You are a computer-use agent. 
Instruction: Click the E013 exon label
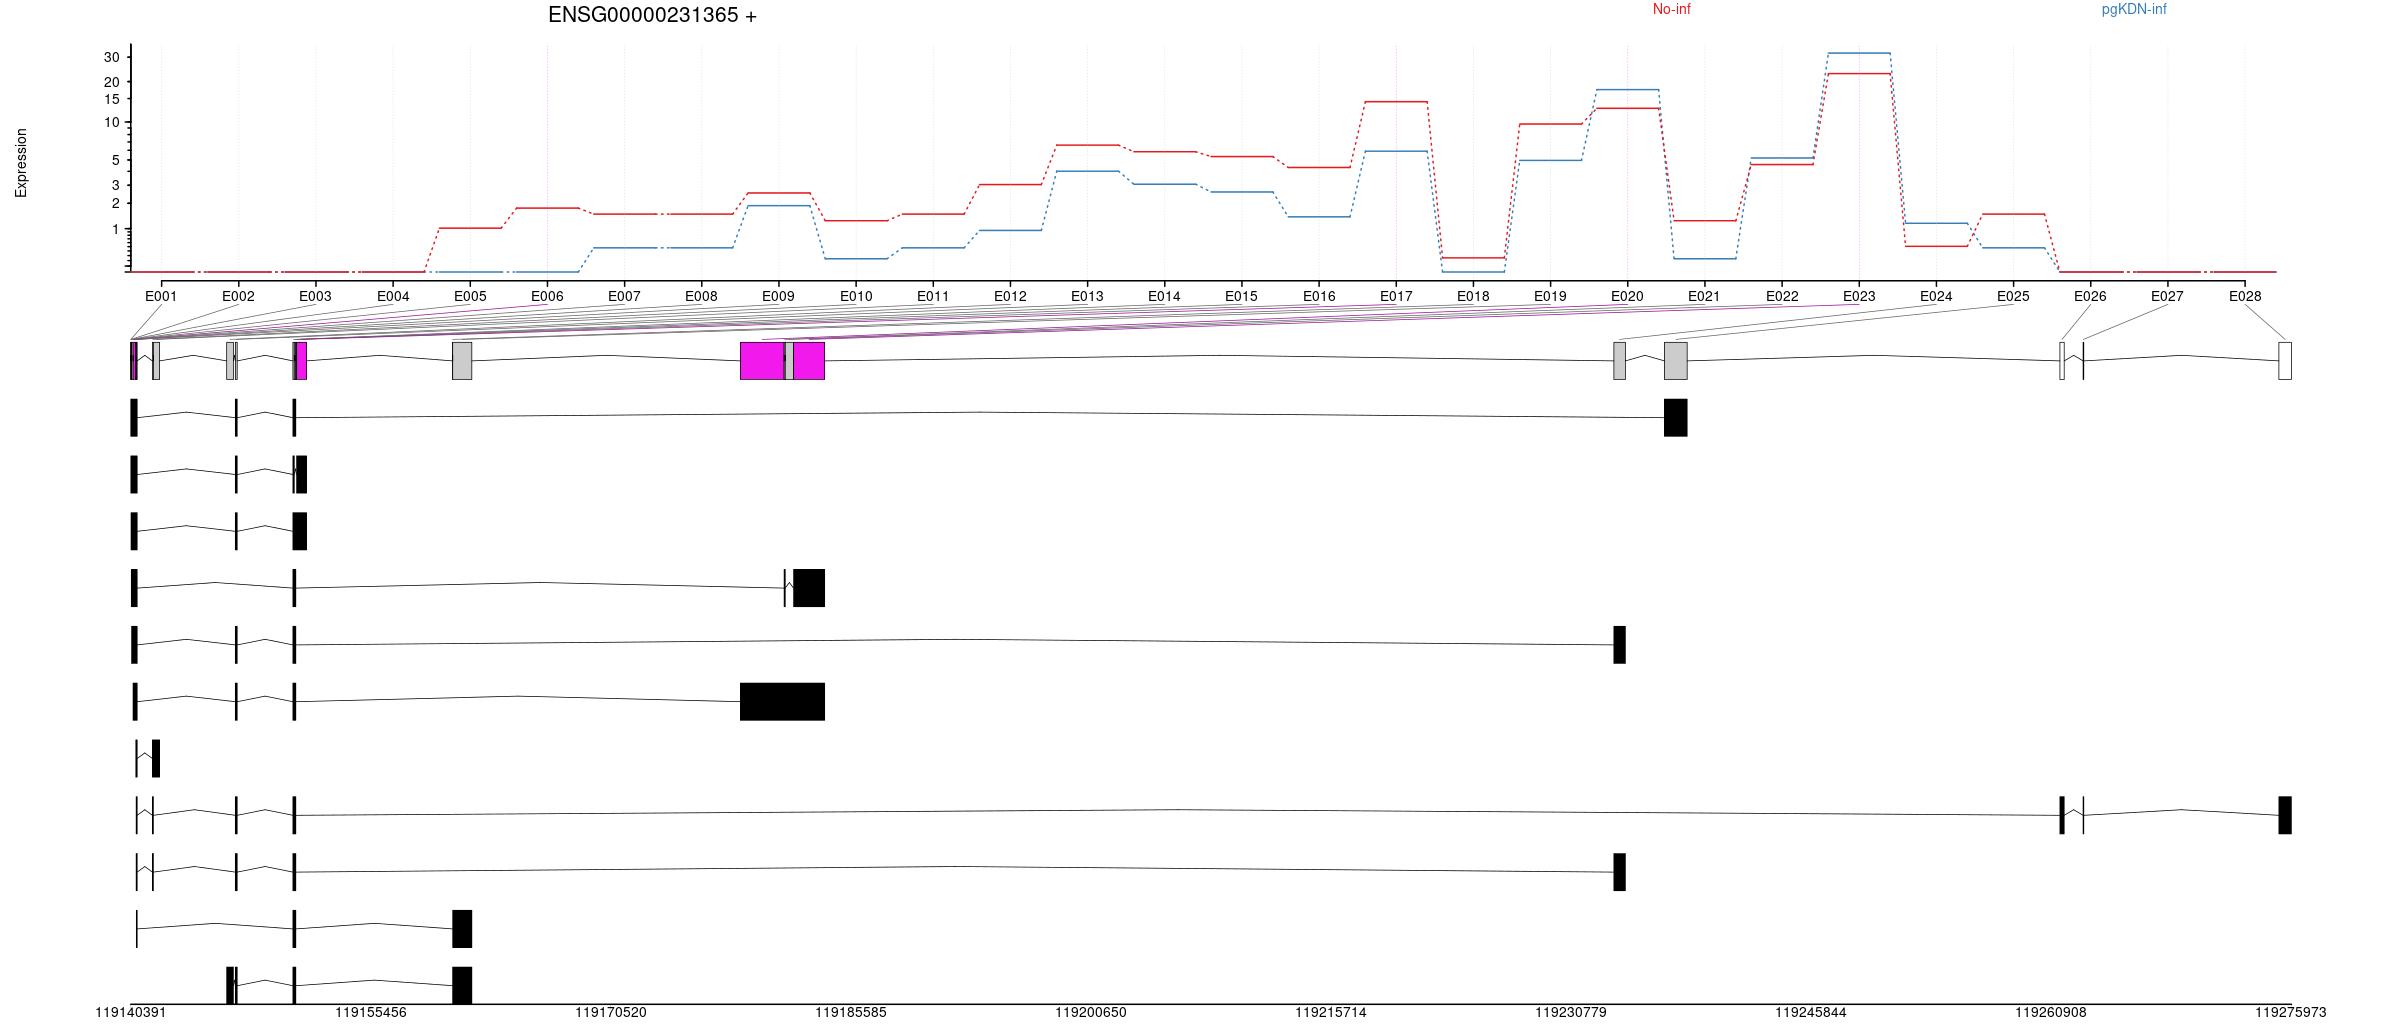pyautogui.click(x=1087, y=296)
